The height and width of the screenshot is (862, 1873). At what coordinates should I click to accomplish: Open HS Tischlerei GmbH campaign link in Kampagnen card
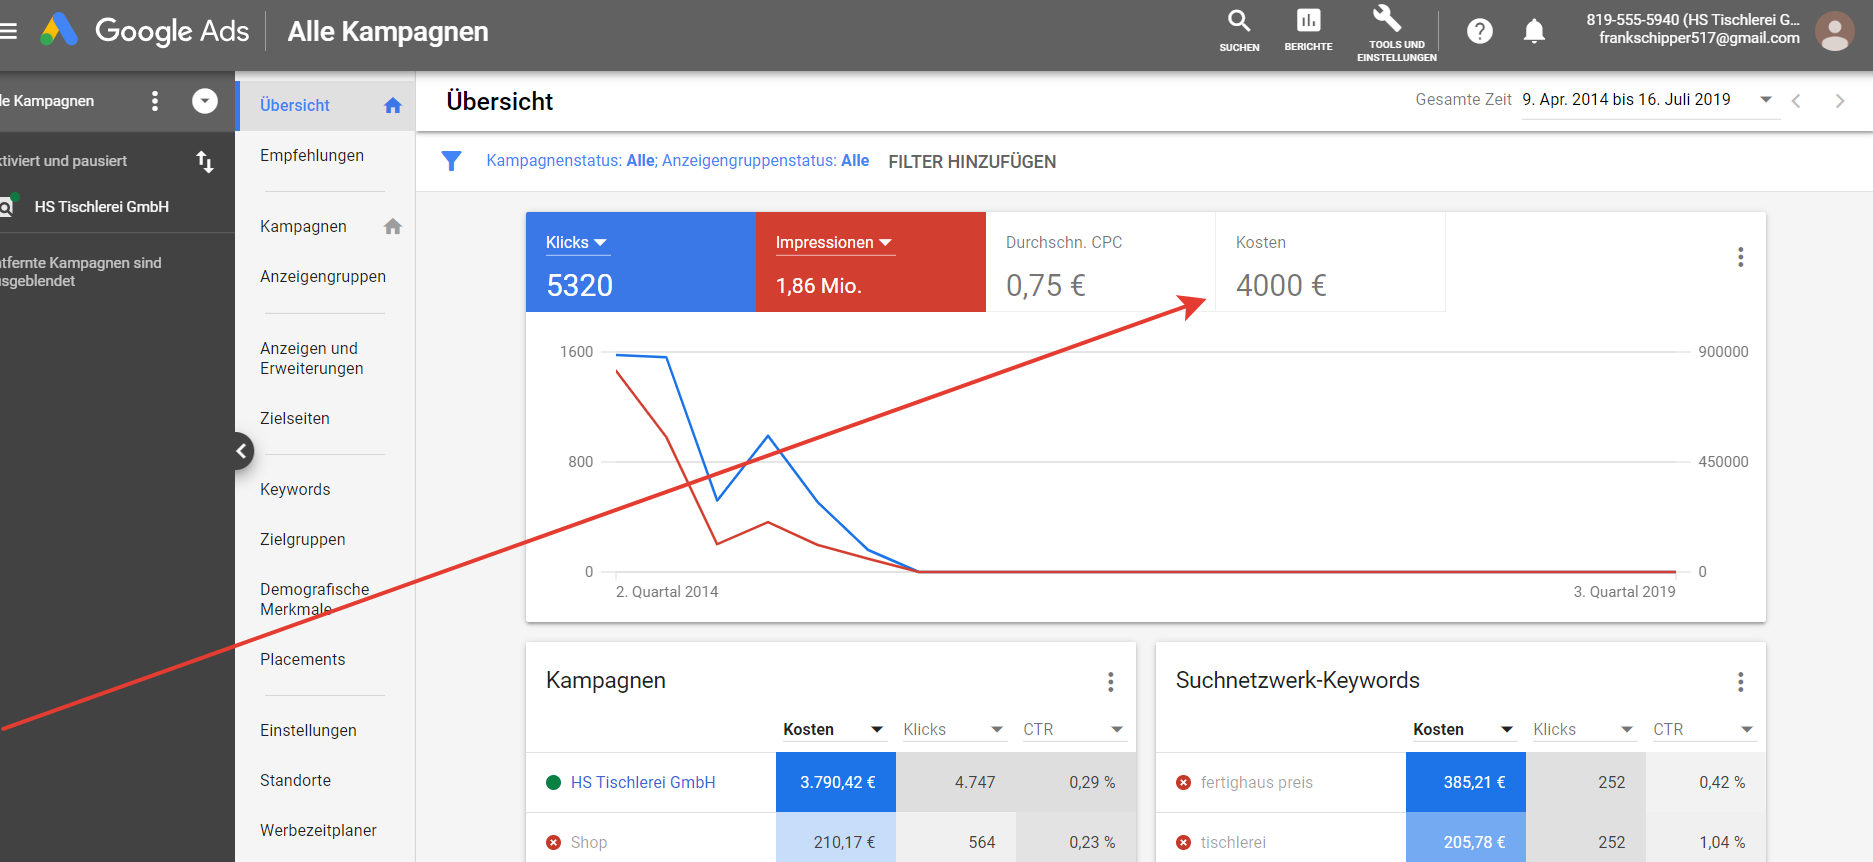tap(643, 783)
